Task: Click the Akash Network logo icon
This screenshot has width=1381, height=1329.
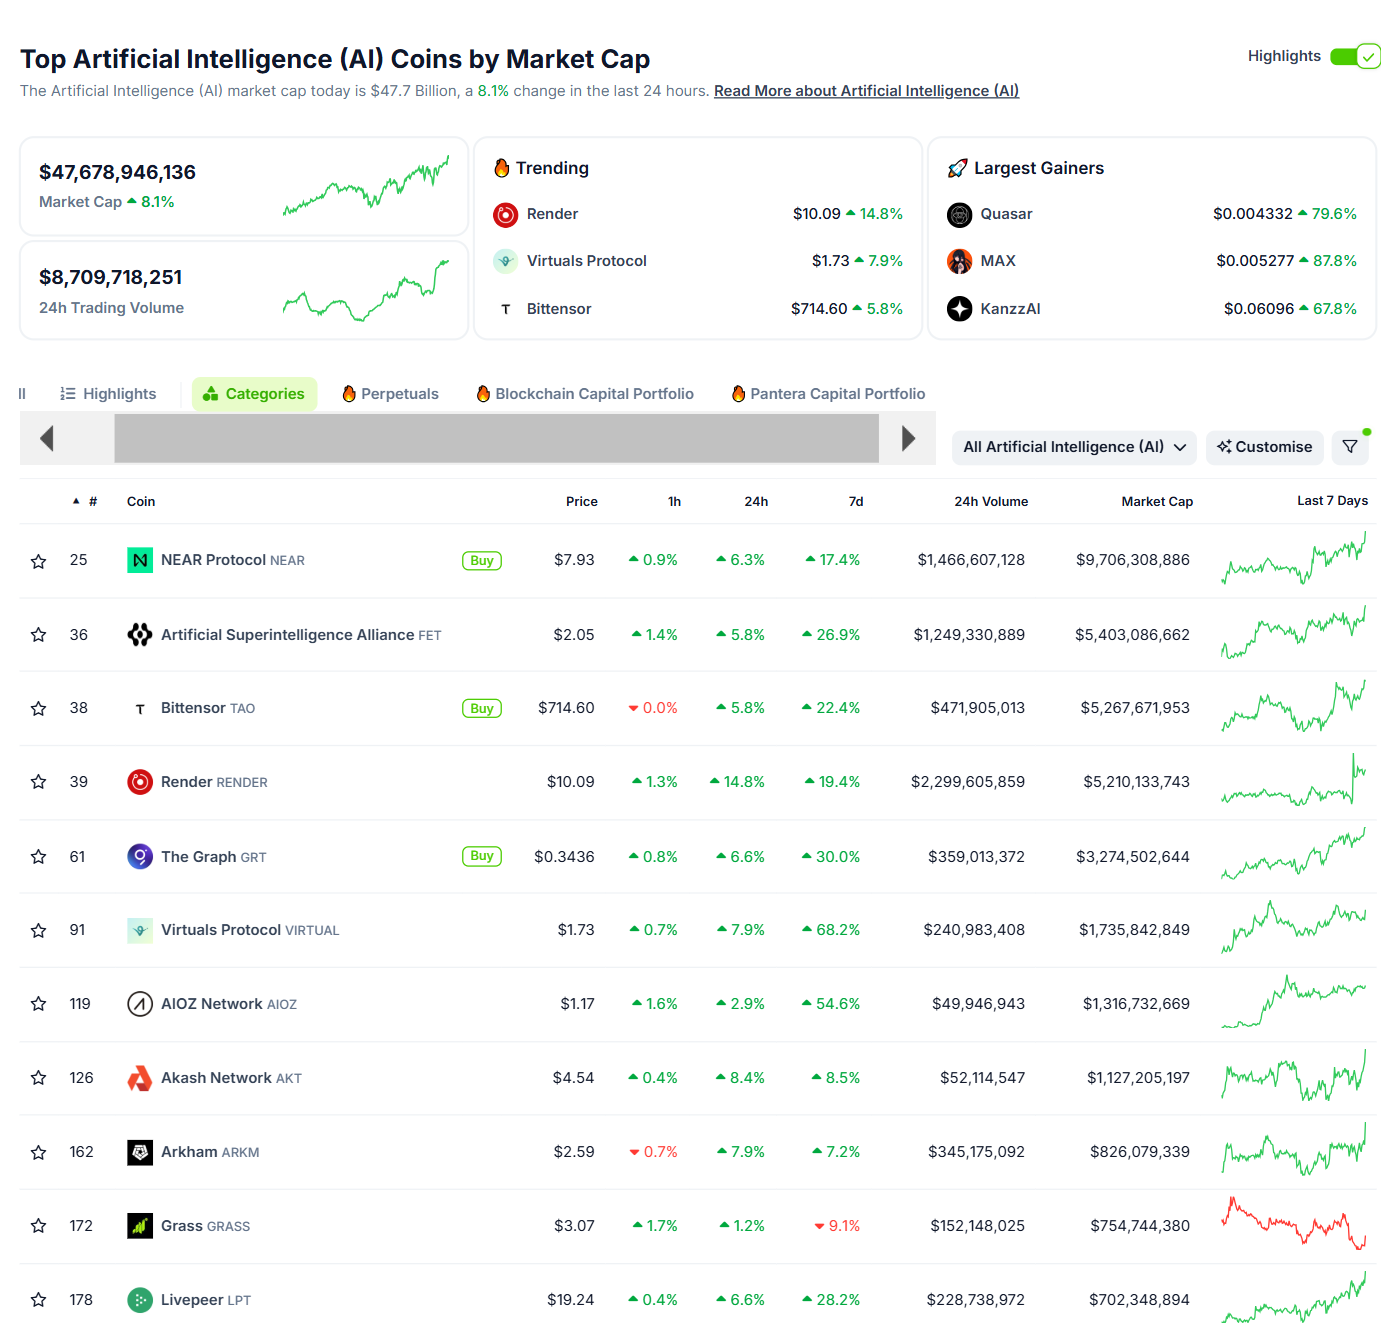Action: tap(140, 1078)
